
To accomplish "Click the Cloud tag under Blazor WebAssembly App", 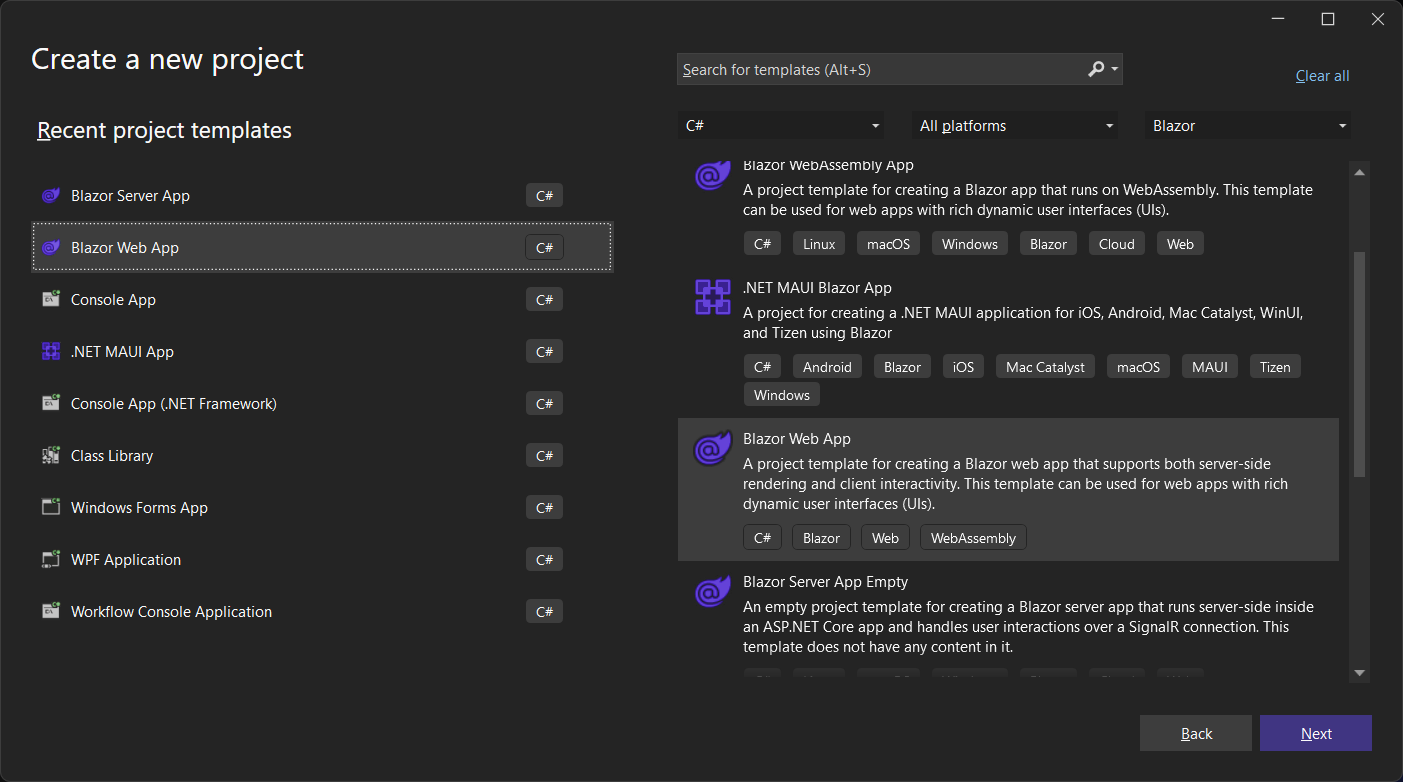I will (1117, 244).
